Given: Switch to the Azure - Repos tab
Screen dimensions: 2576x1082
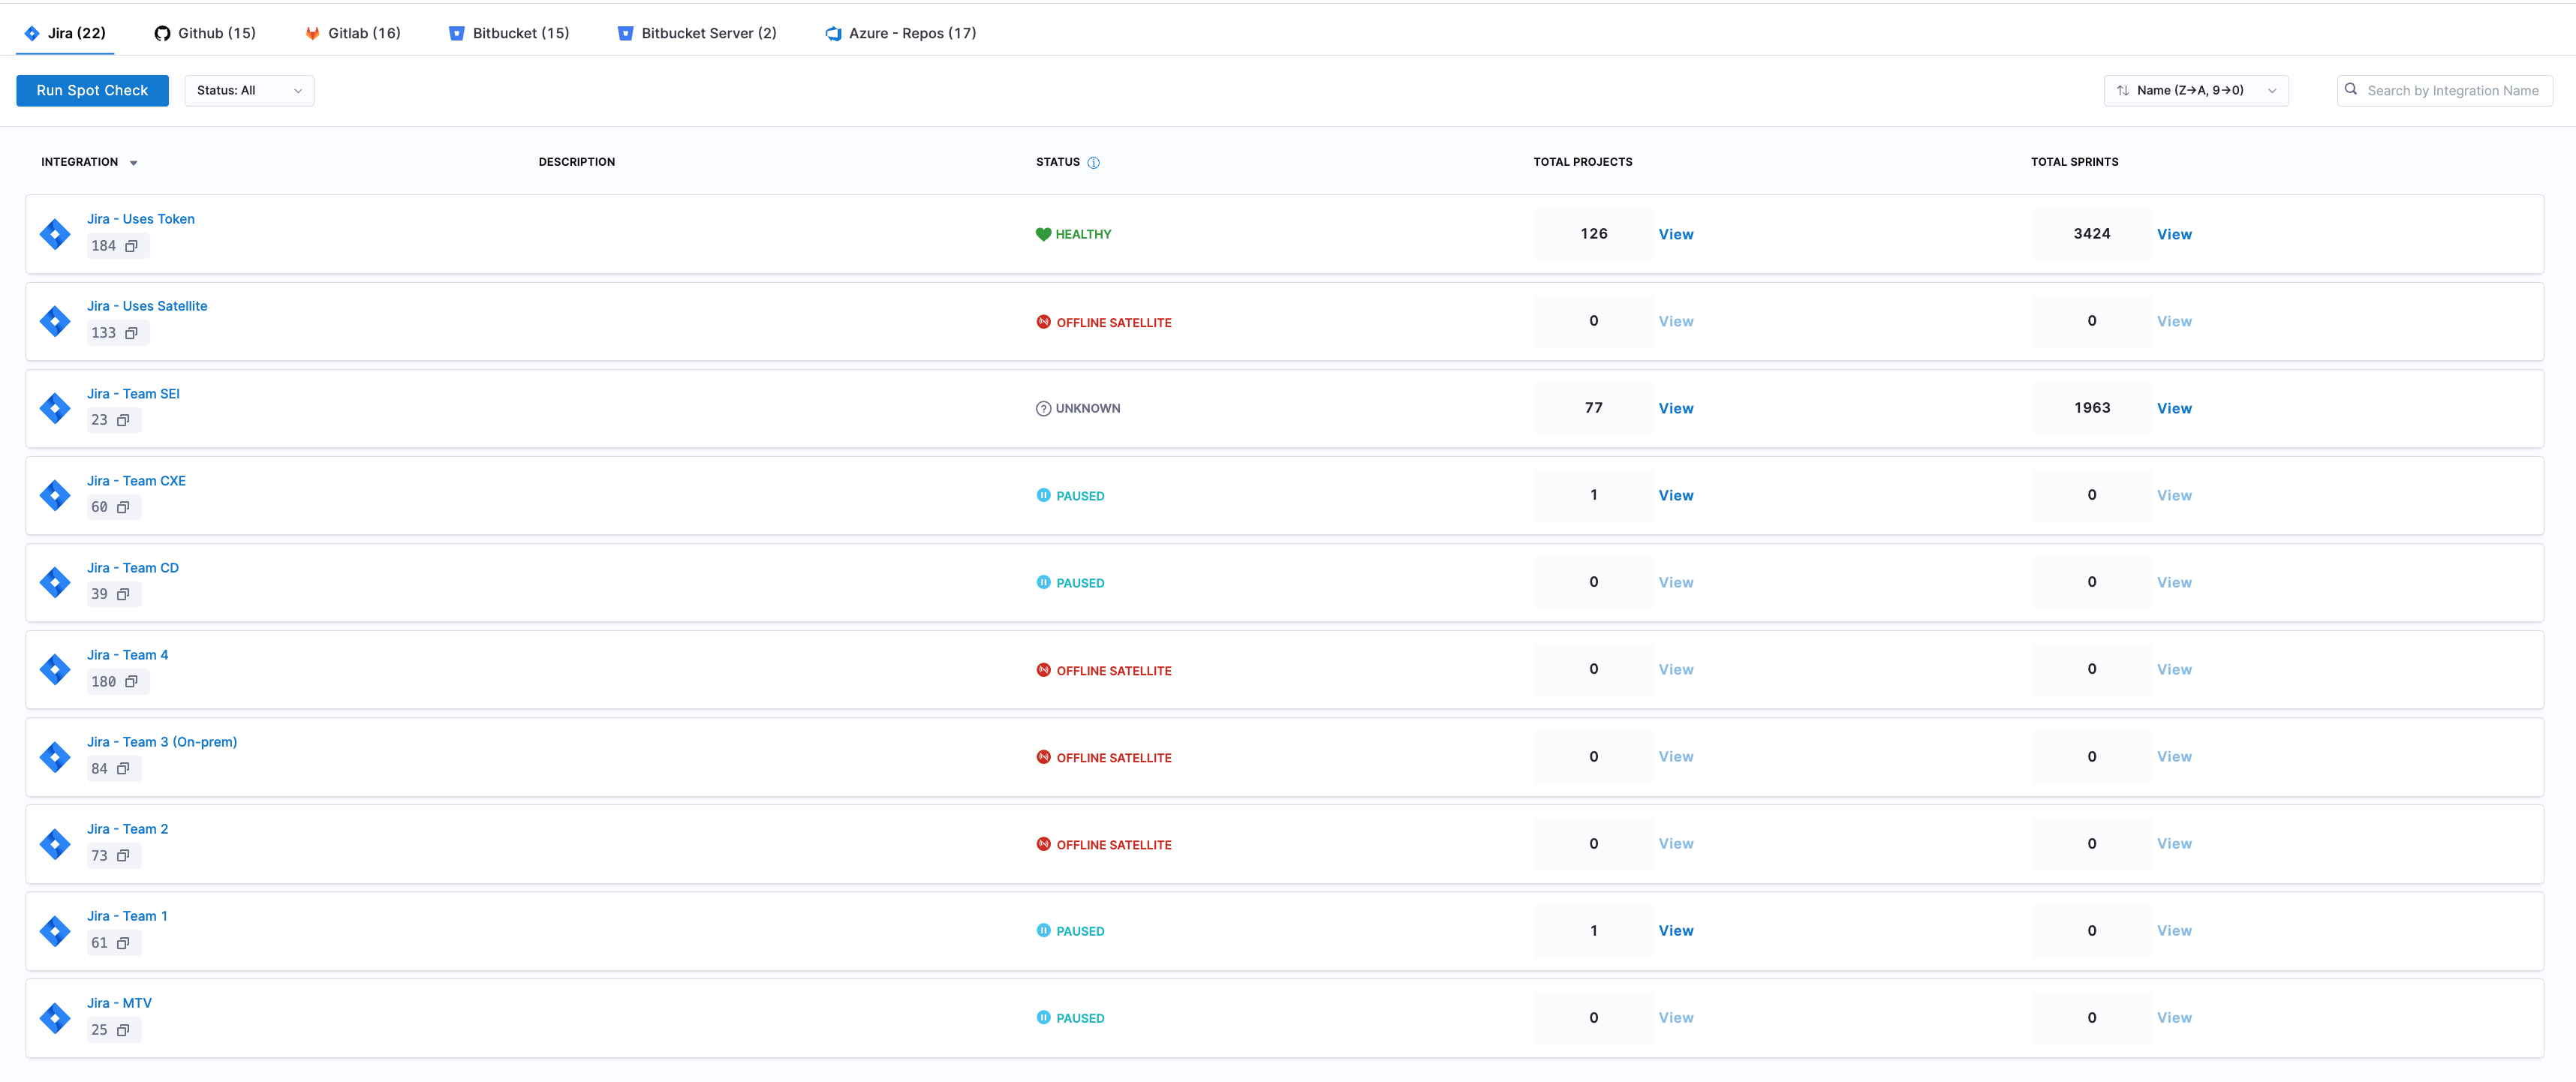Looking at the screenshot, I should pos(899,32).
